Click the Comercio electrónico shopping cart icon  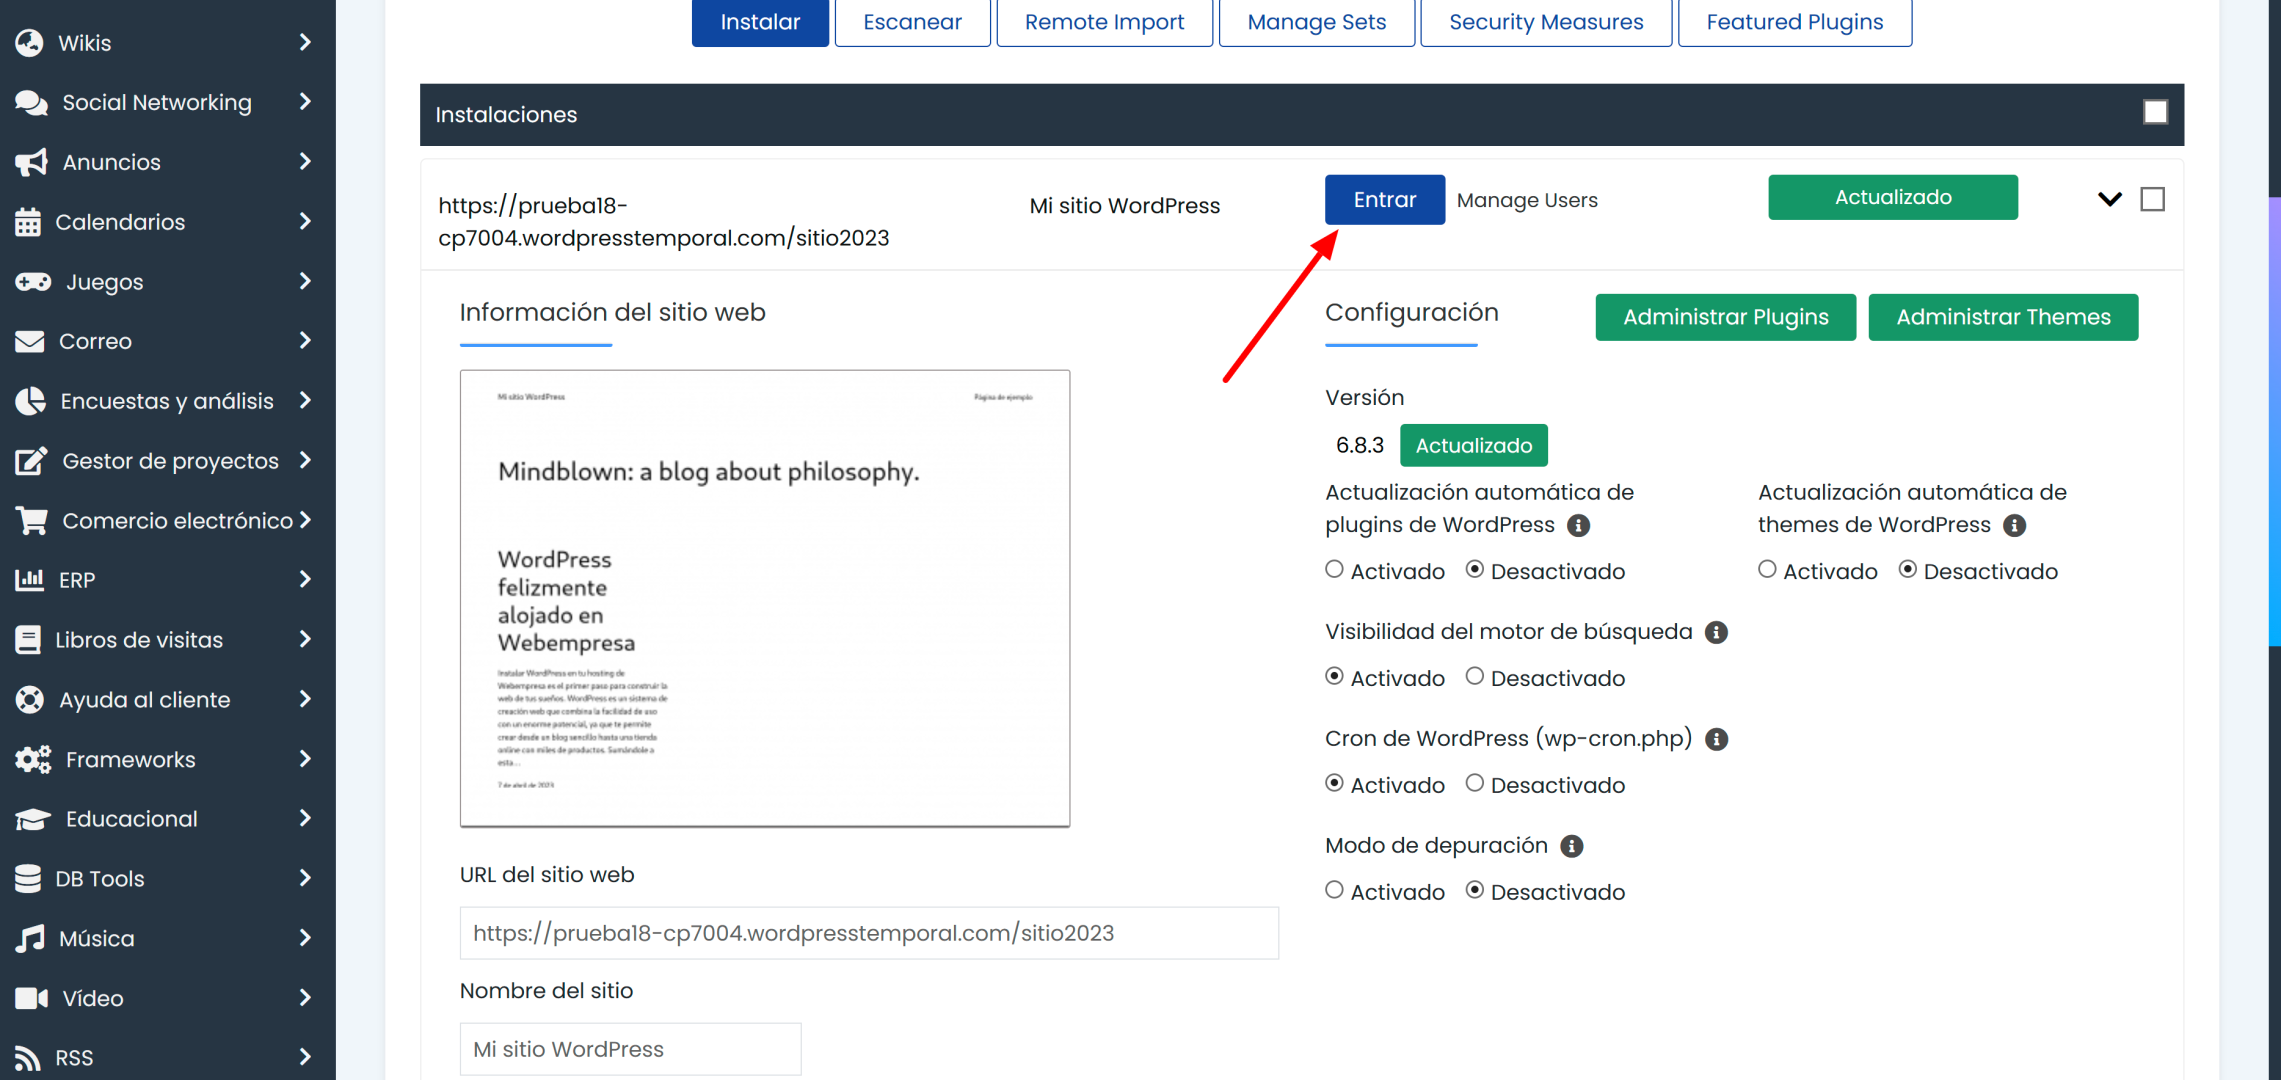31,521
